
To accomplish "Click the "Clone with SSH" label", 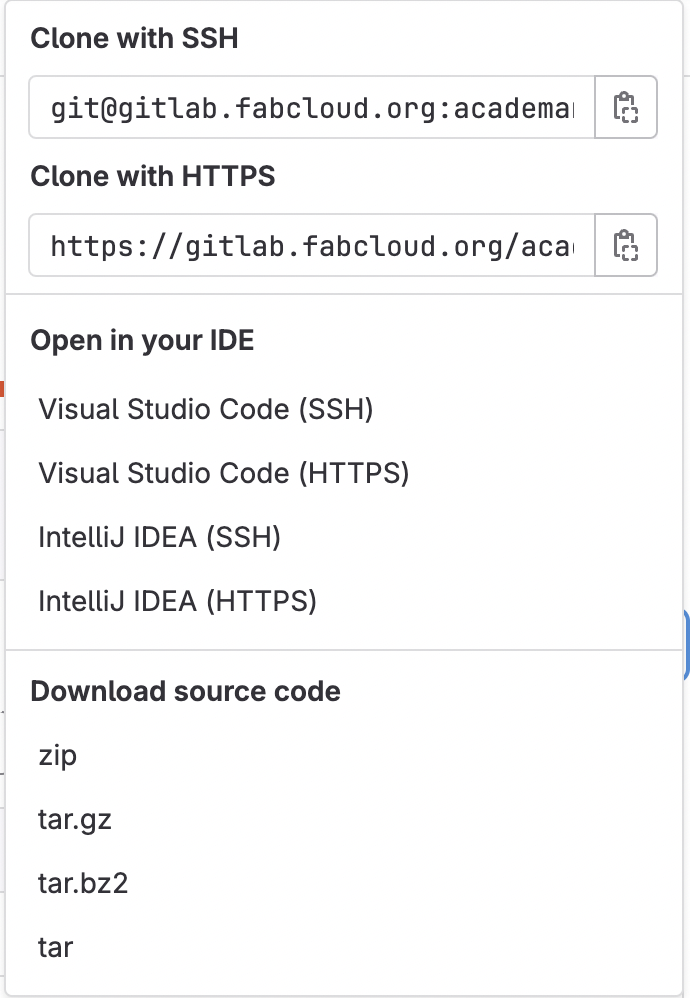I will (x=134, y=38).
